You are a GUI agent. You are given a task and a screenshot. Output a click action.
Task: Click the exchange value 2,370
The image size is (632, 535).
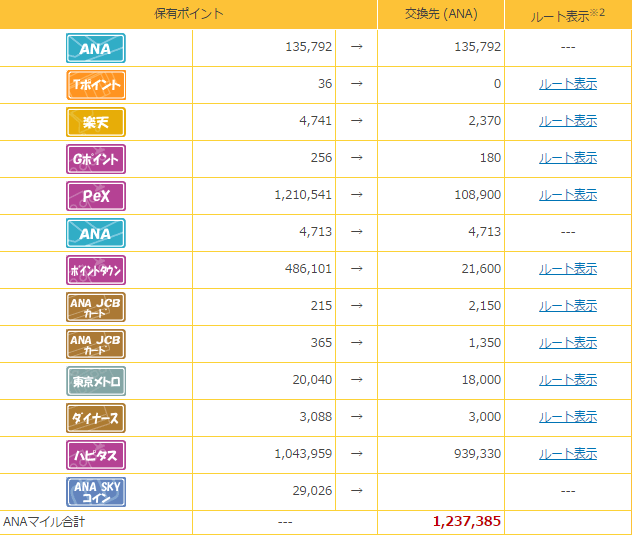click(x=484, y=121)
